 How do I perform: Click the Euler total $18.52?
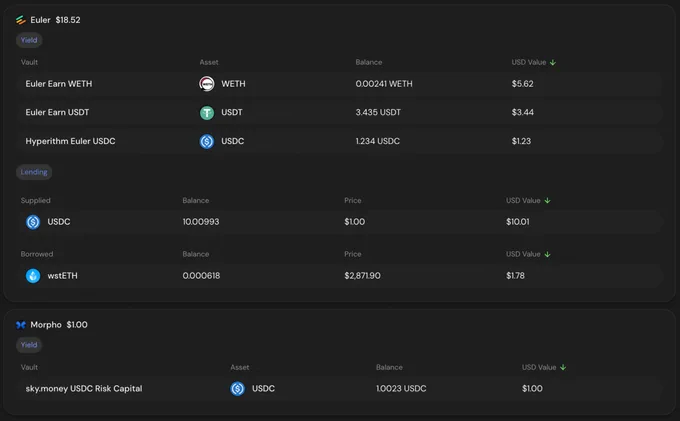tap(68, 20)
